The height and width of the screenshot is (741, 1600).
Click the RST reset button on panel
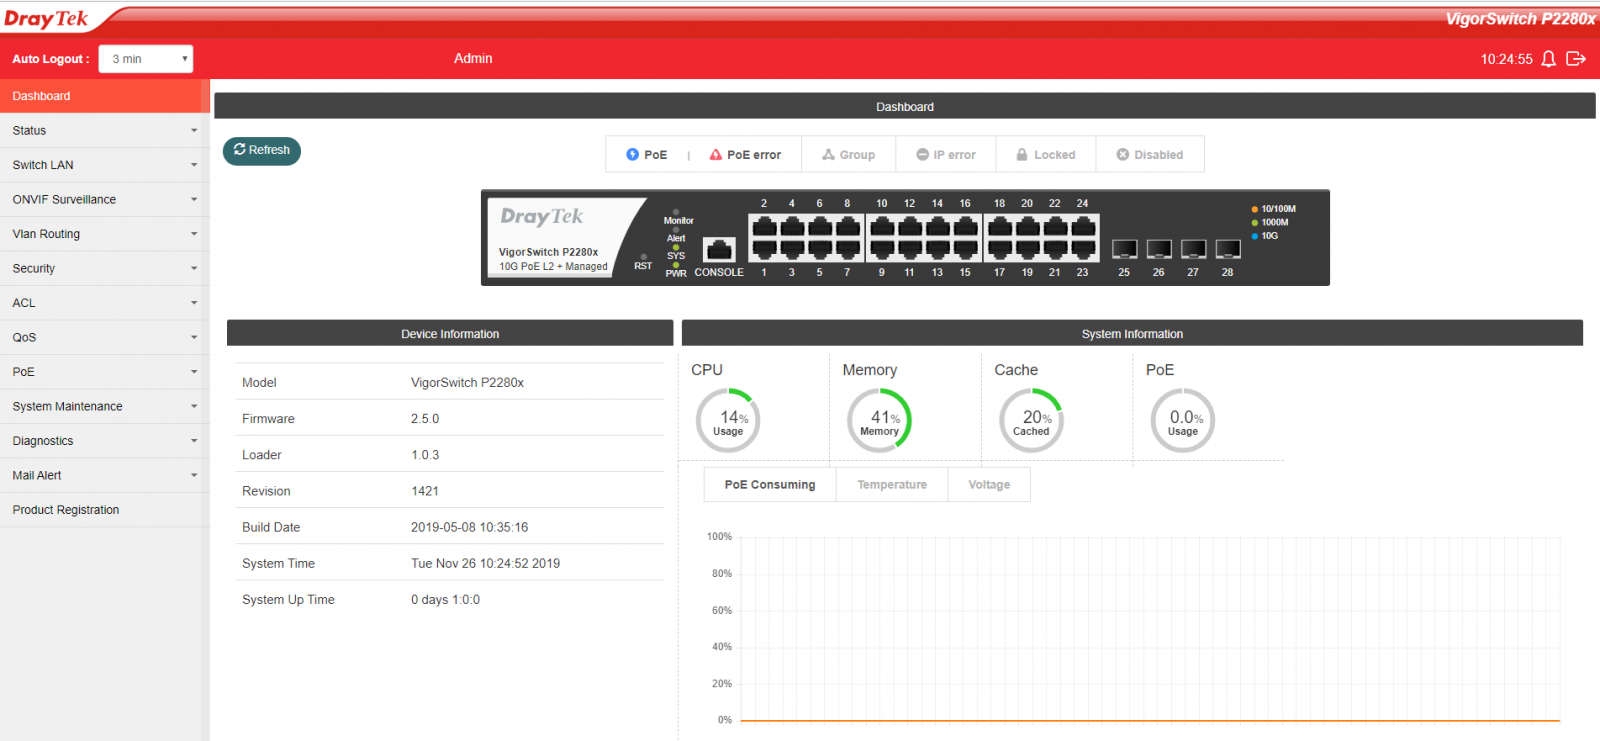tap(643, 257)
